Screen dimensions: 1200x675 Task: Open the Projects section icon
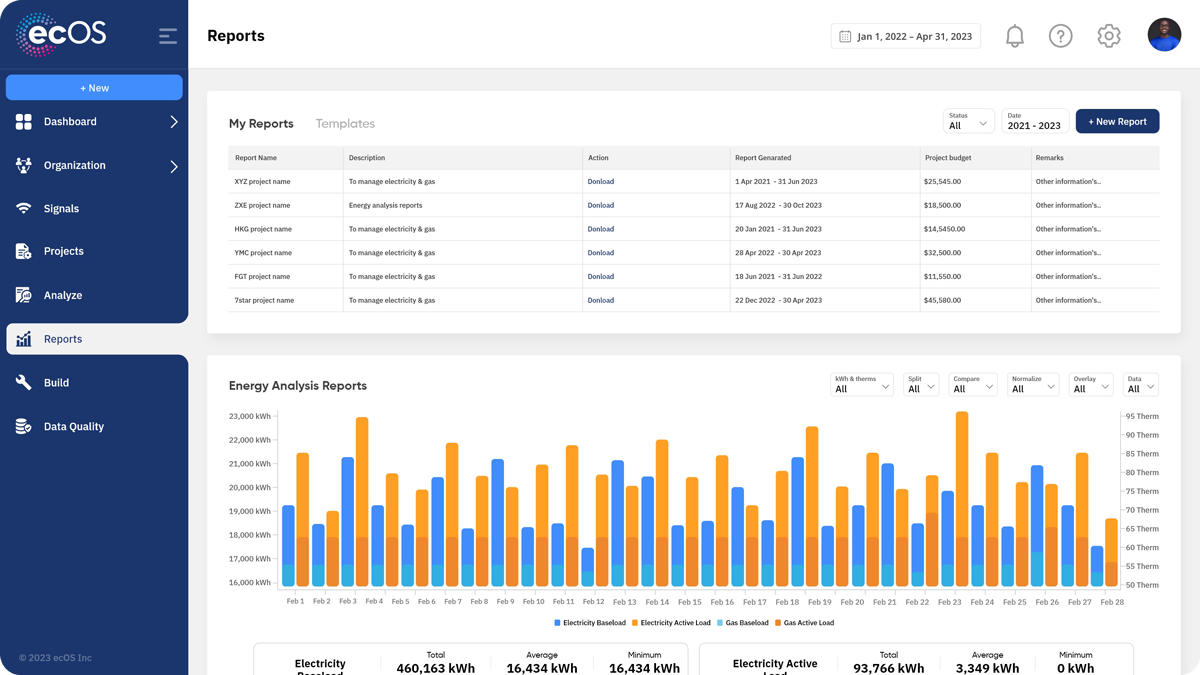(x=24, y=251)
